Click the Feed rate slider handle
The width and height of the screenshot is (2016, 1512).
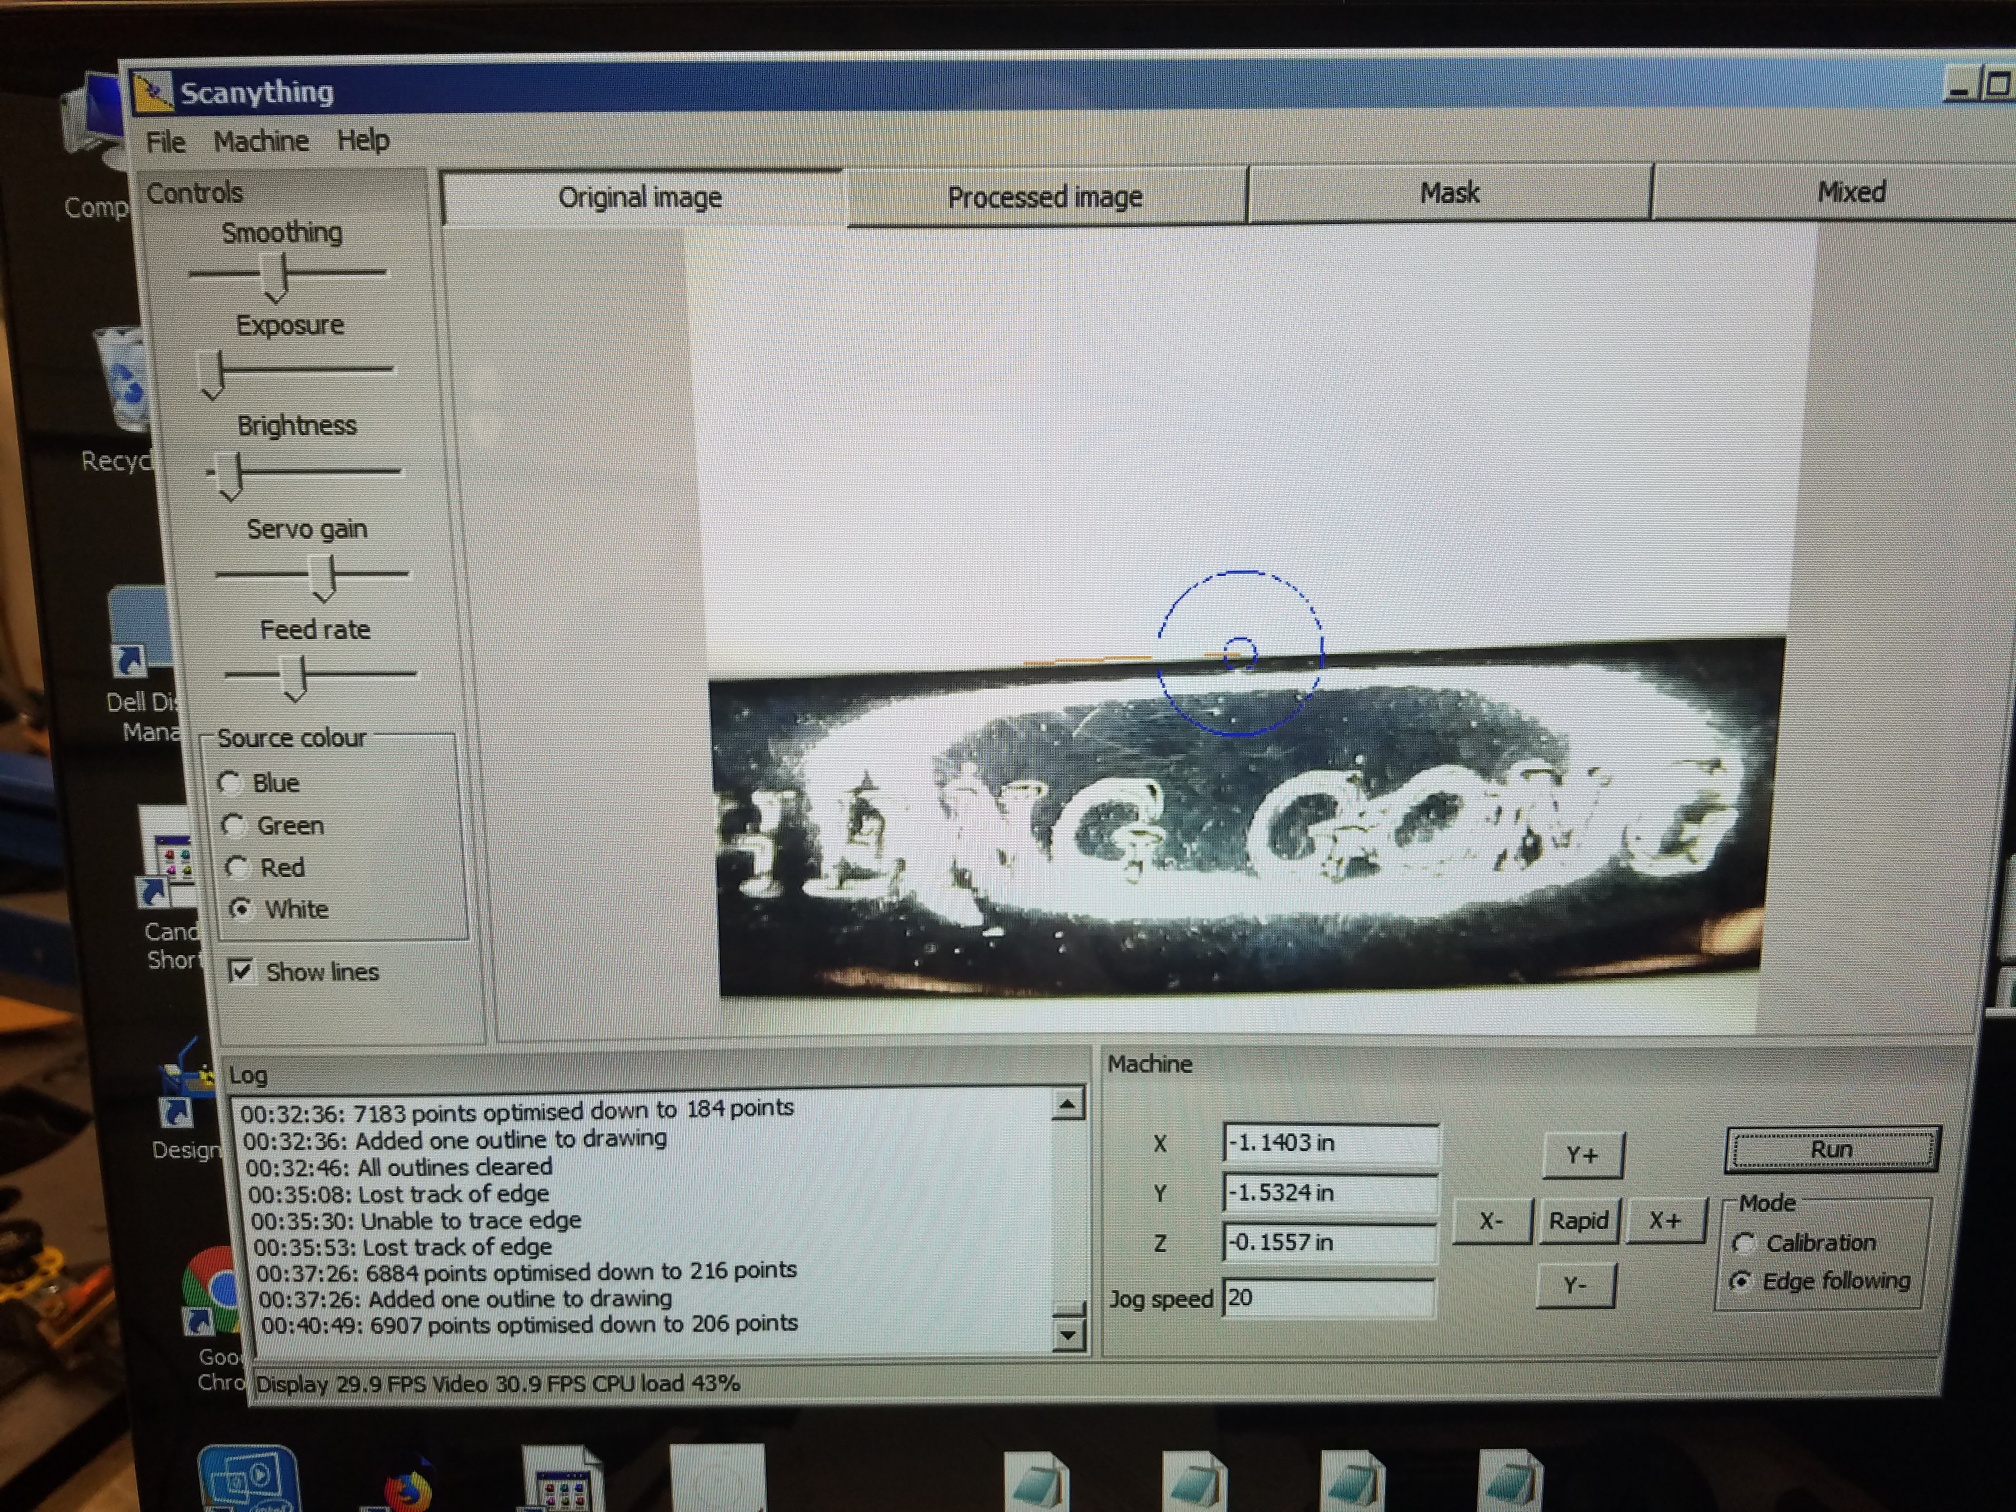click(x=294, y=679)
